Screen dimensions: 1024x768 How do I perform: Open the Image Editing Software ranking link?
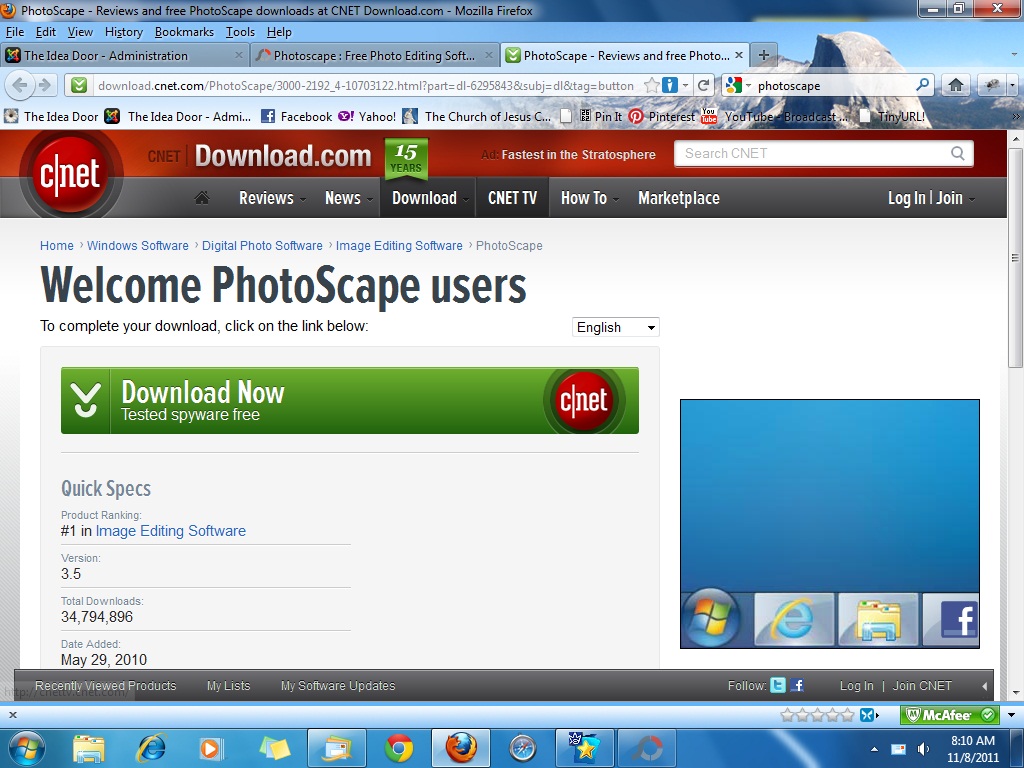coord(170,531)
